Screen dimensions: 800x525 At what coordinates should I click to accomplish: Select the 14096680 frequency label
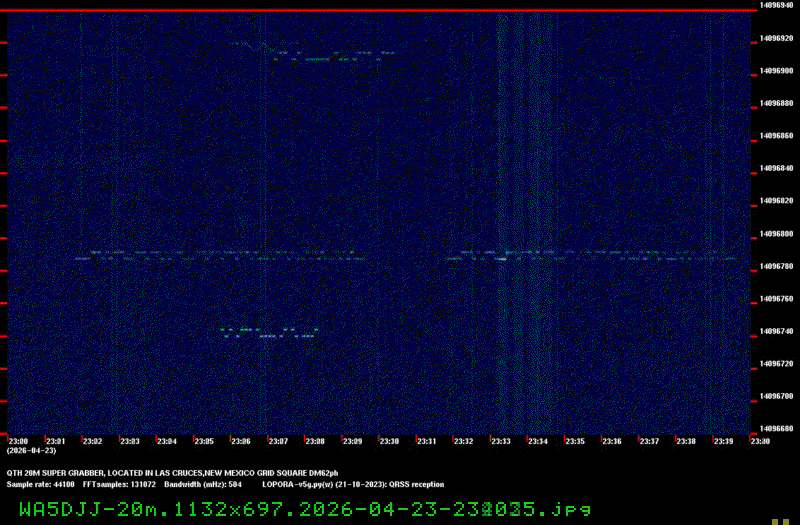point(776,429)
